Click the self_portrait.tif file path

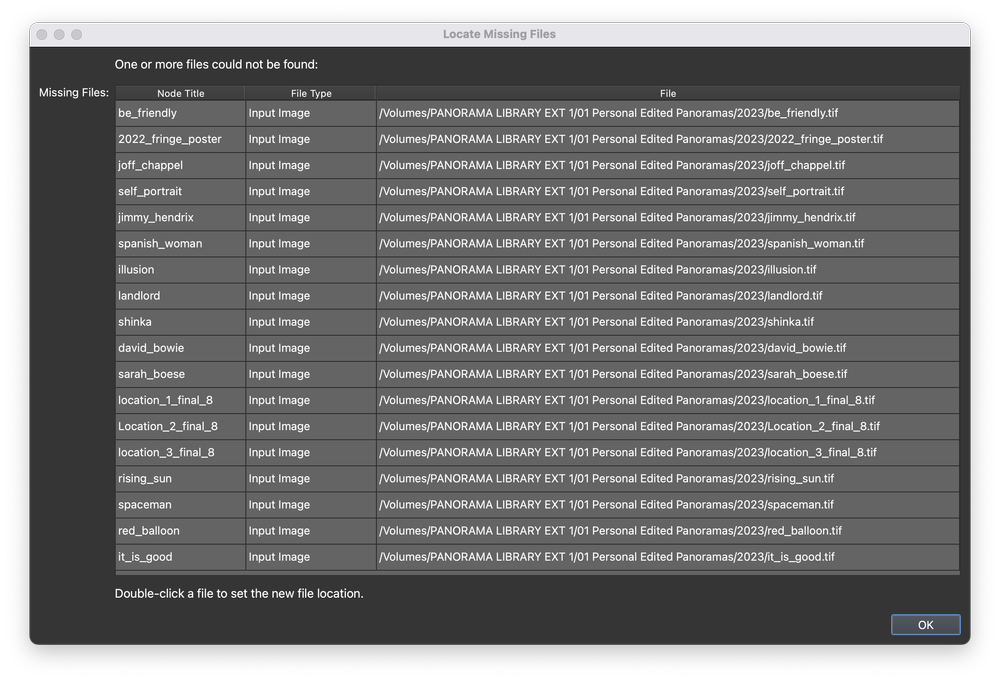(668, 191)
